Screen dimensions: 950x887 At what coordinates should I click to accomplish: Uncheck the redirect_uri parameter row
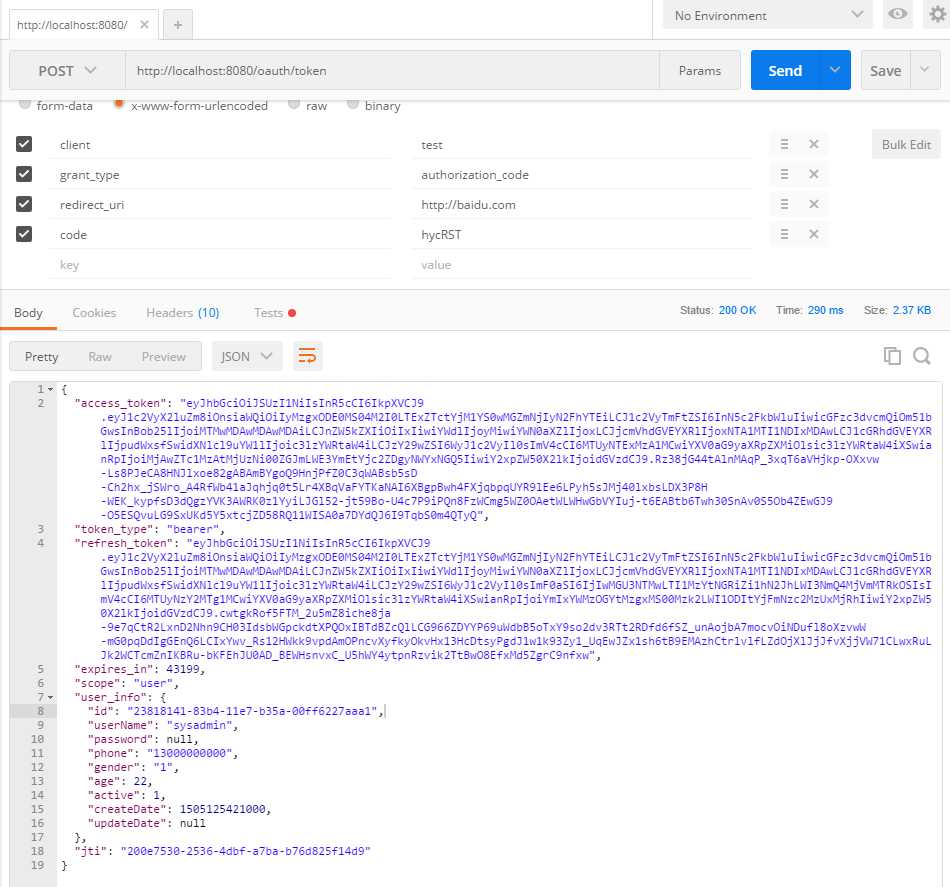(x=24, y=204)
